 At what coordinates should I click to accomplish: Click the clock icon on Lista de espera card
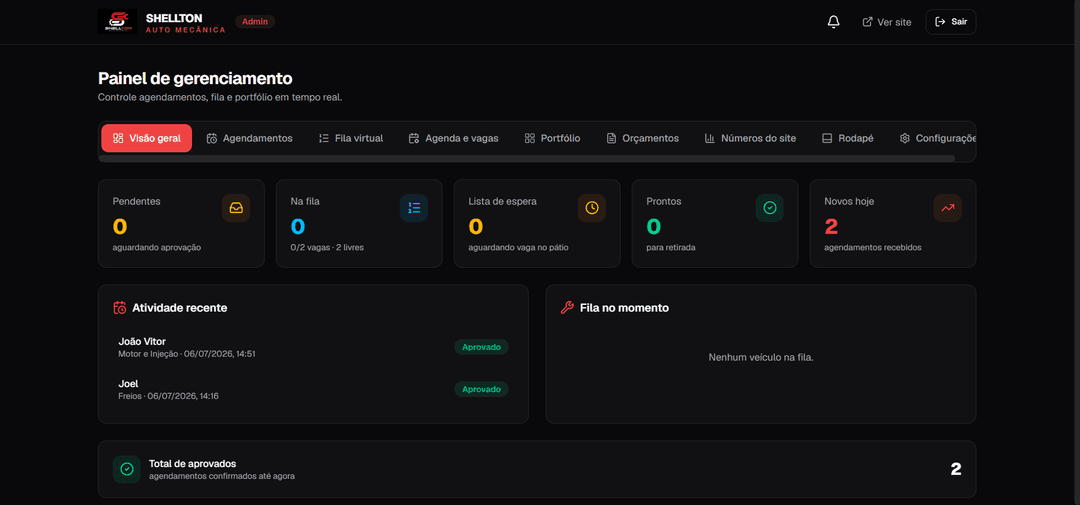(592, 208)
